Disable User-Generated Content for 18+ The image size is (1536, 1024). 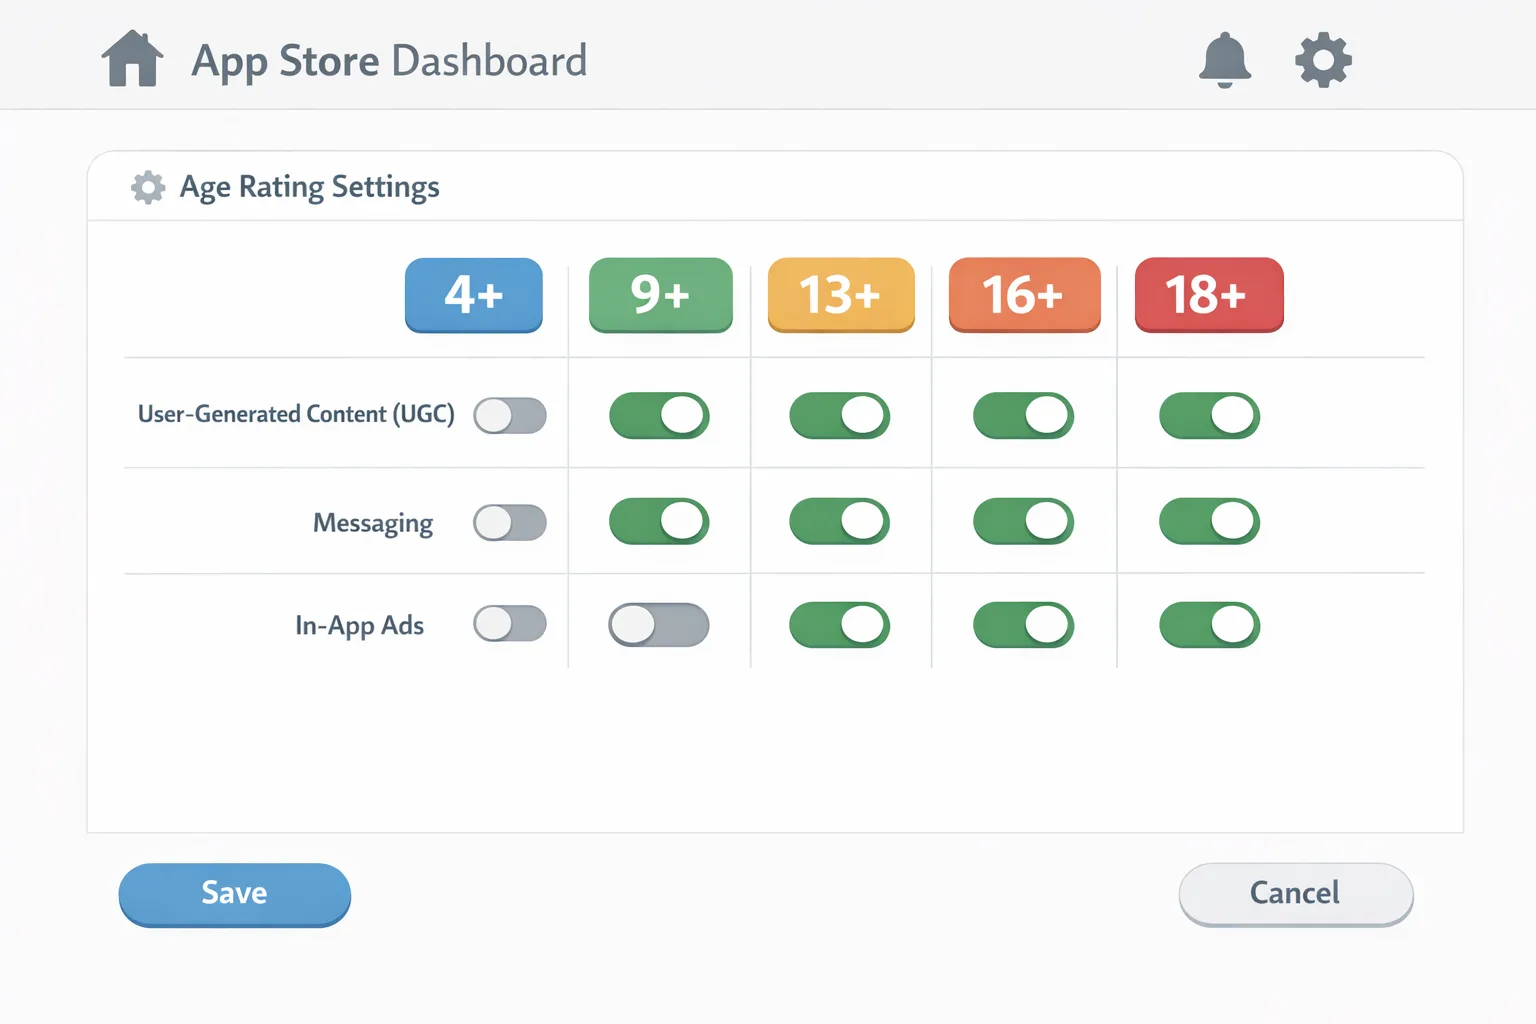click(1208, 415)
